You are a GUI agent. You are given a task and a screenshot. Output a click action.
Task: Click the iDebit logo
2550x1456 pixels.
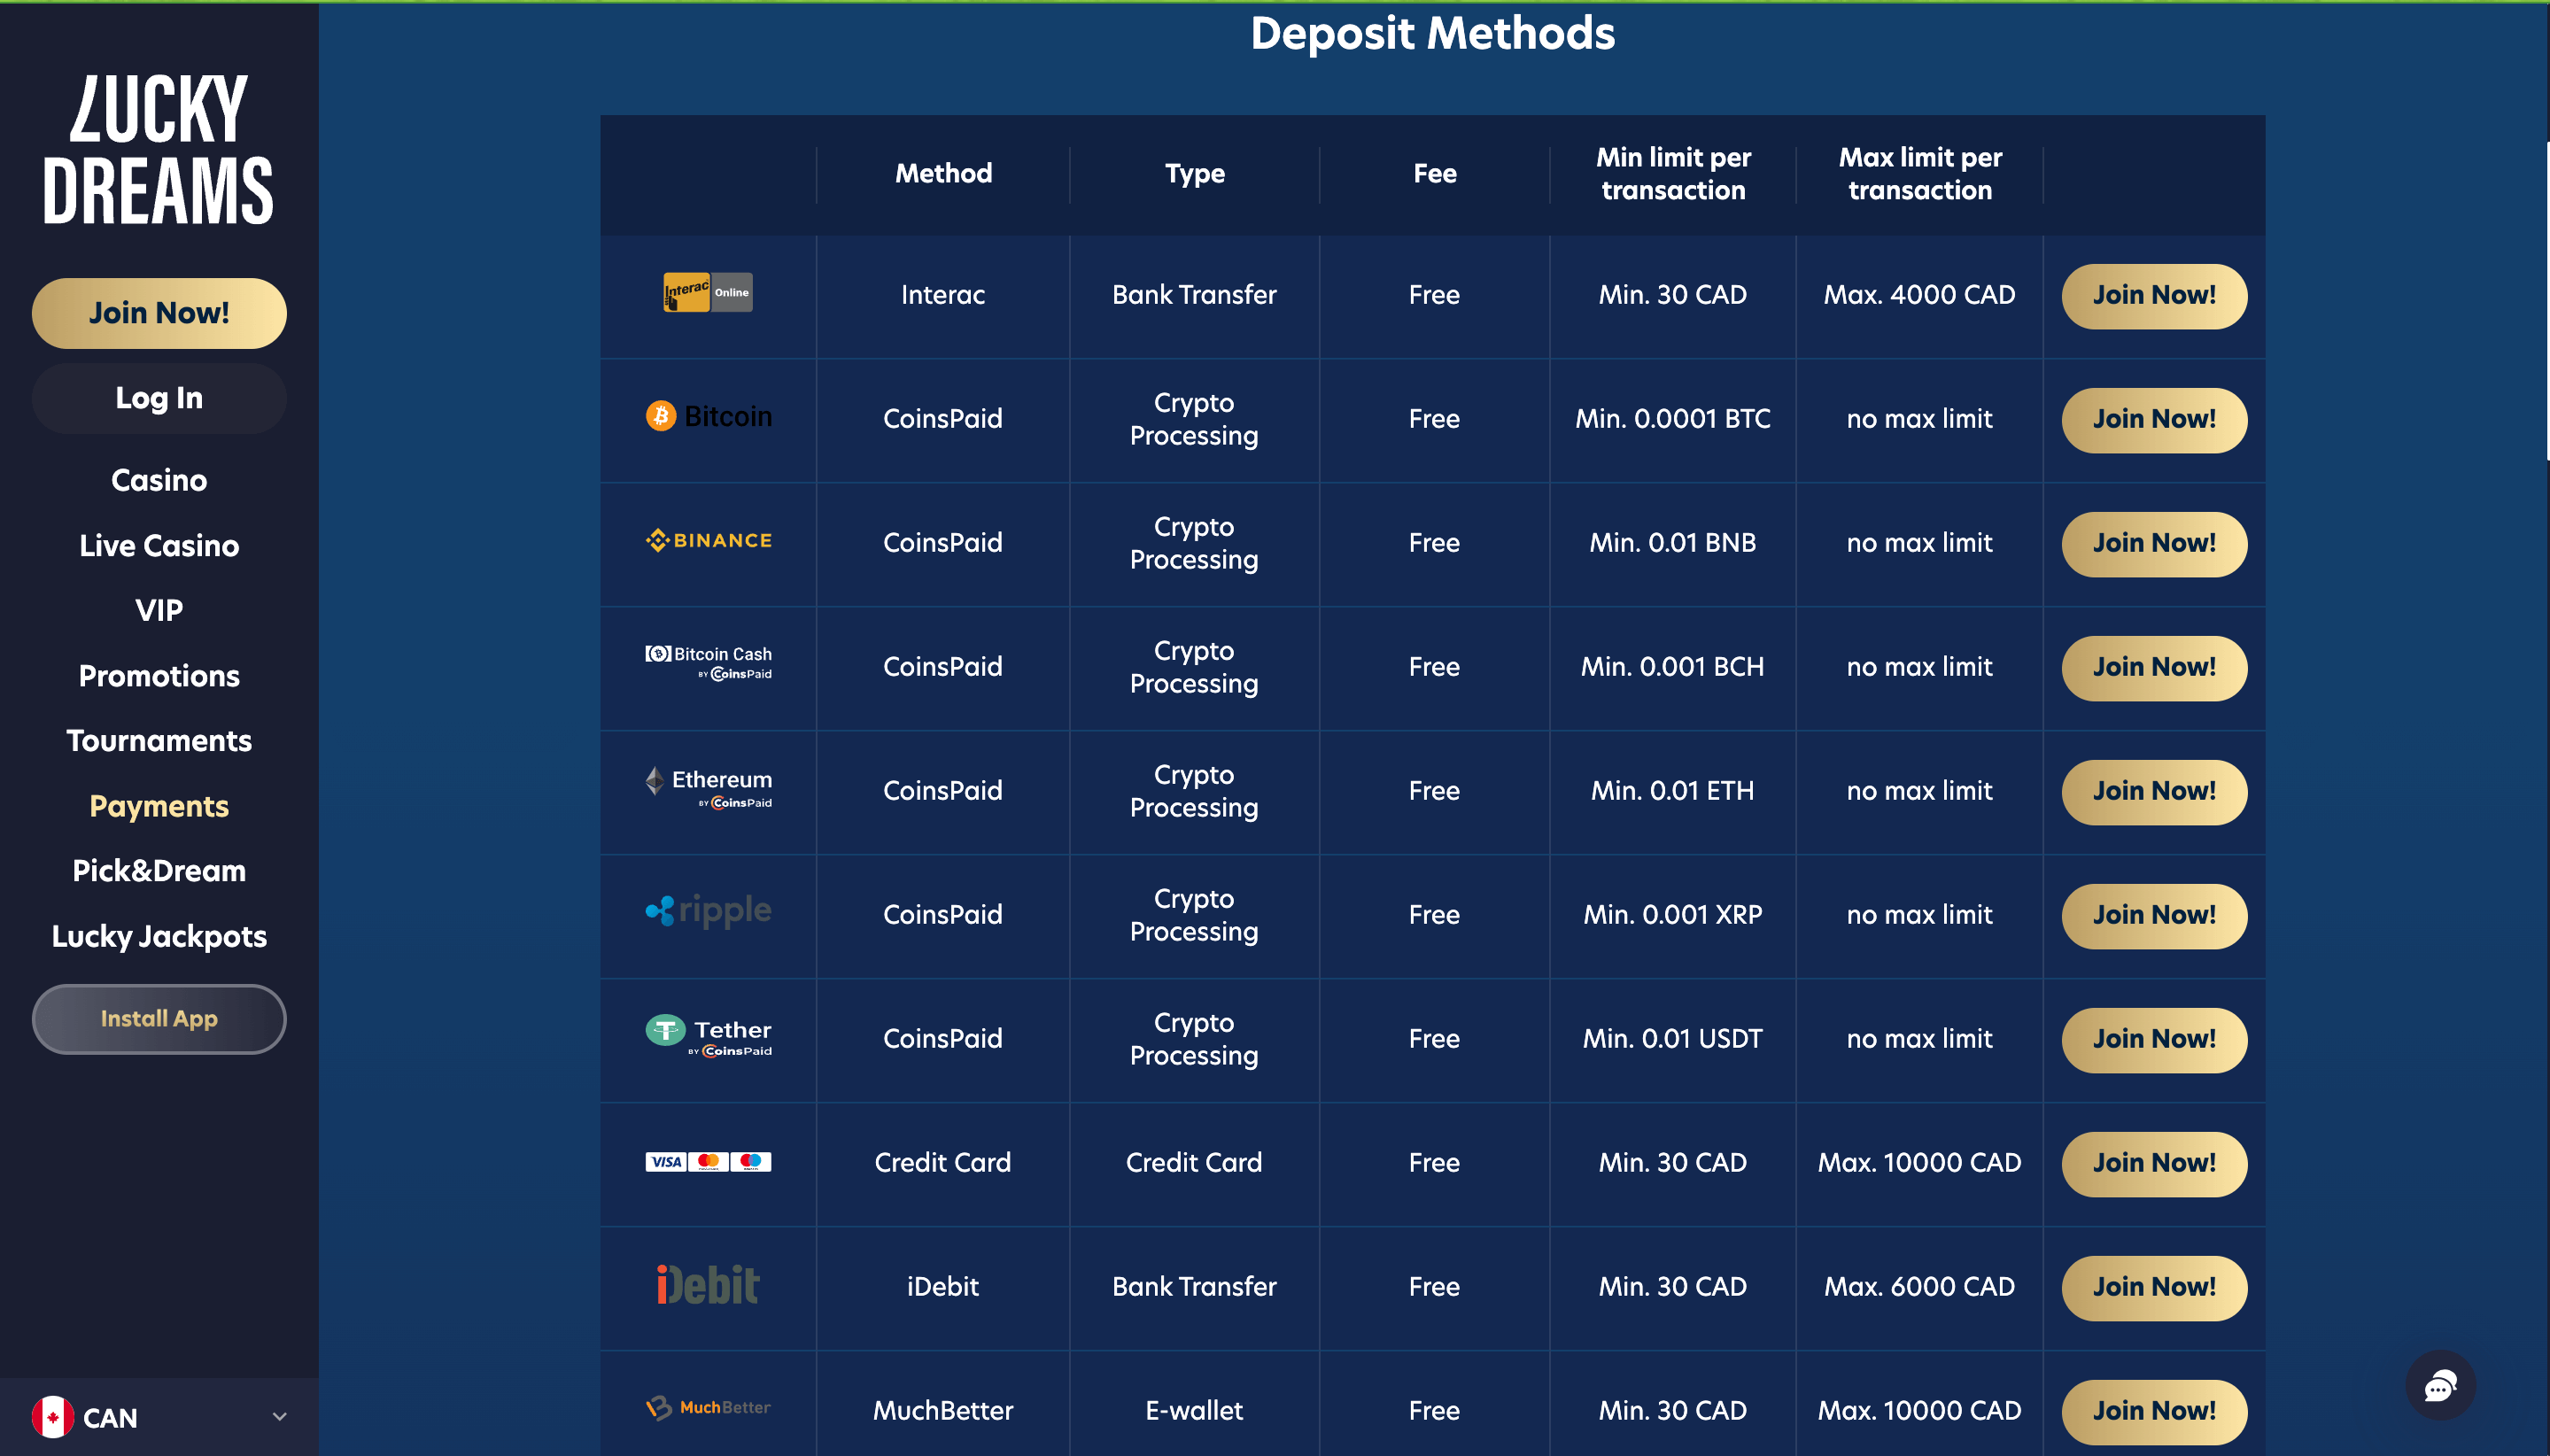(708, 1285)
